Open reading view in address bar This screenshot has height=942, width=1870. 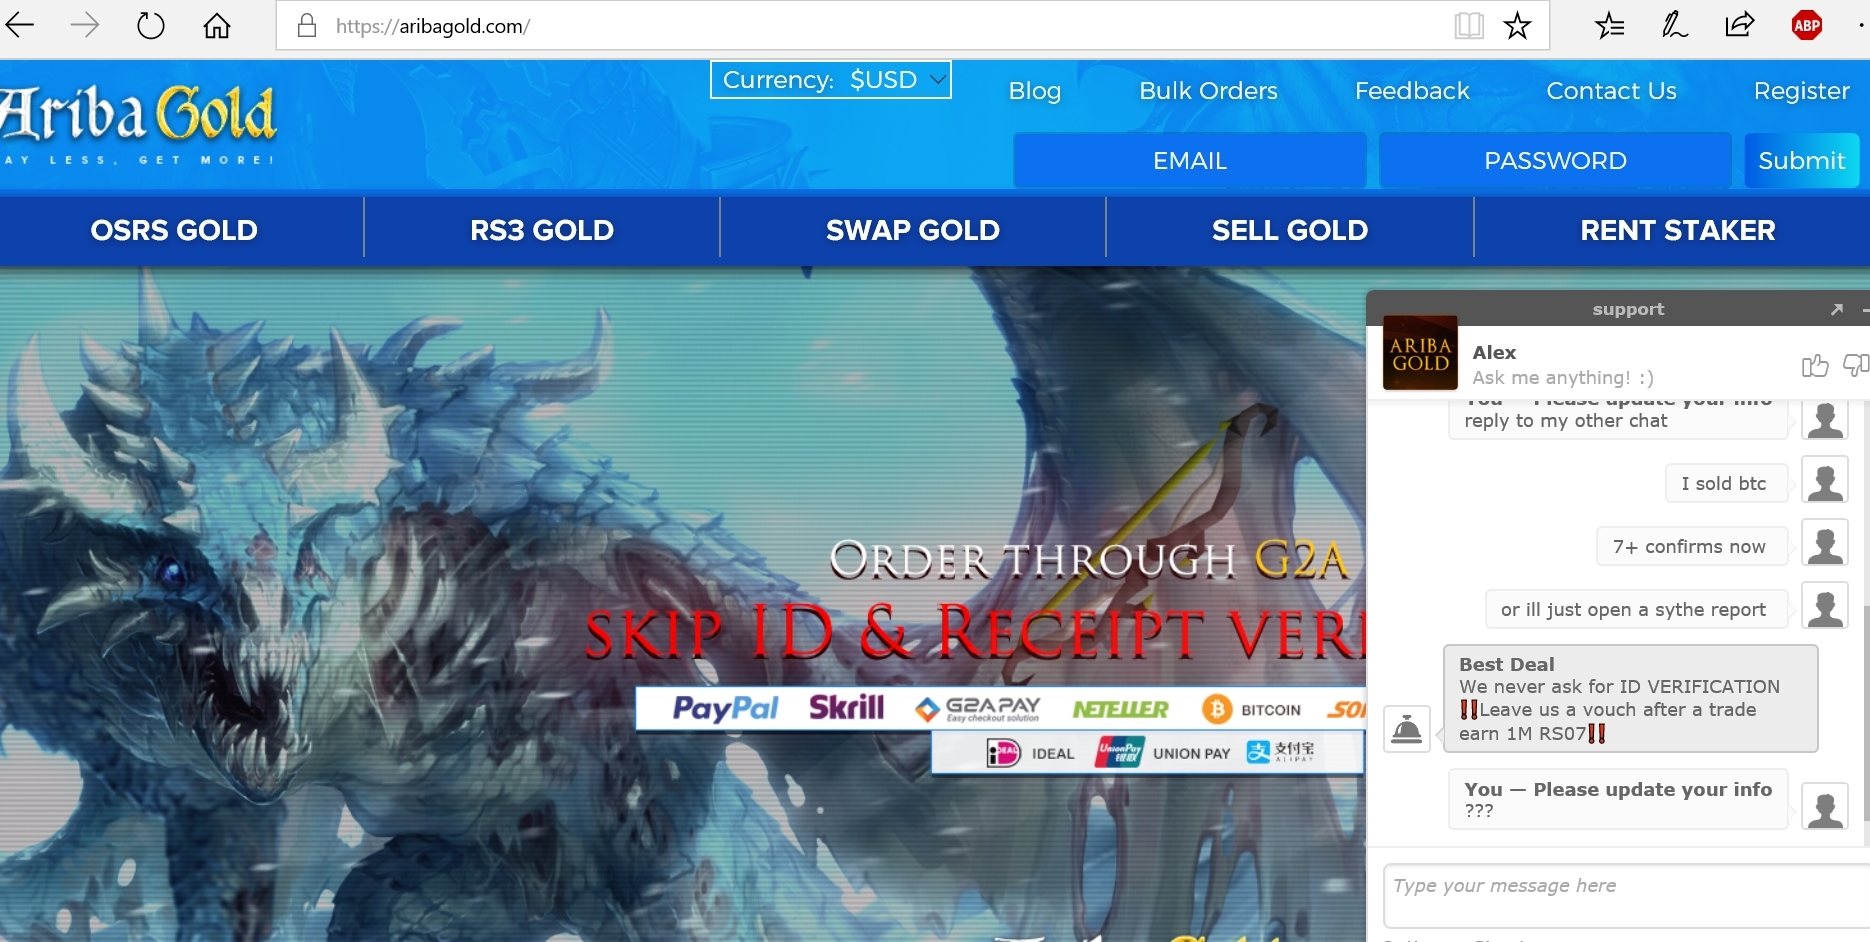[1469, 25]
